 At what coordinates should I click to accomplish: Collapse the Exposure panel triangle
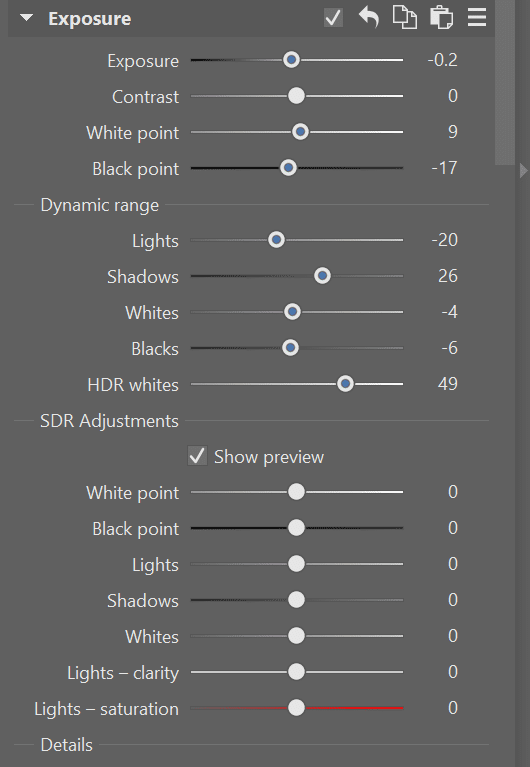(26, 18)
